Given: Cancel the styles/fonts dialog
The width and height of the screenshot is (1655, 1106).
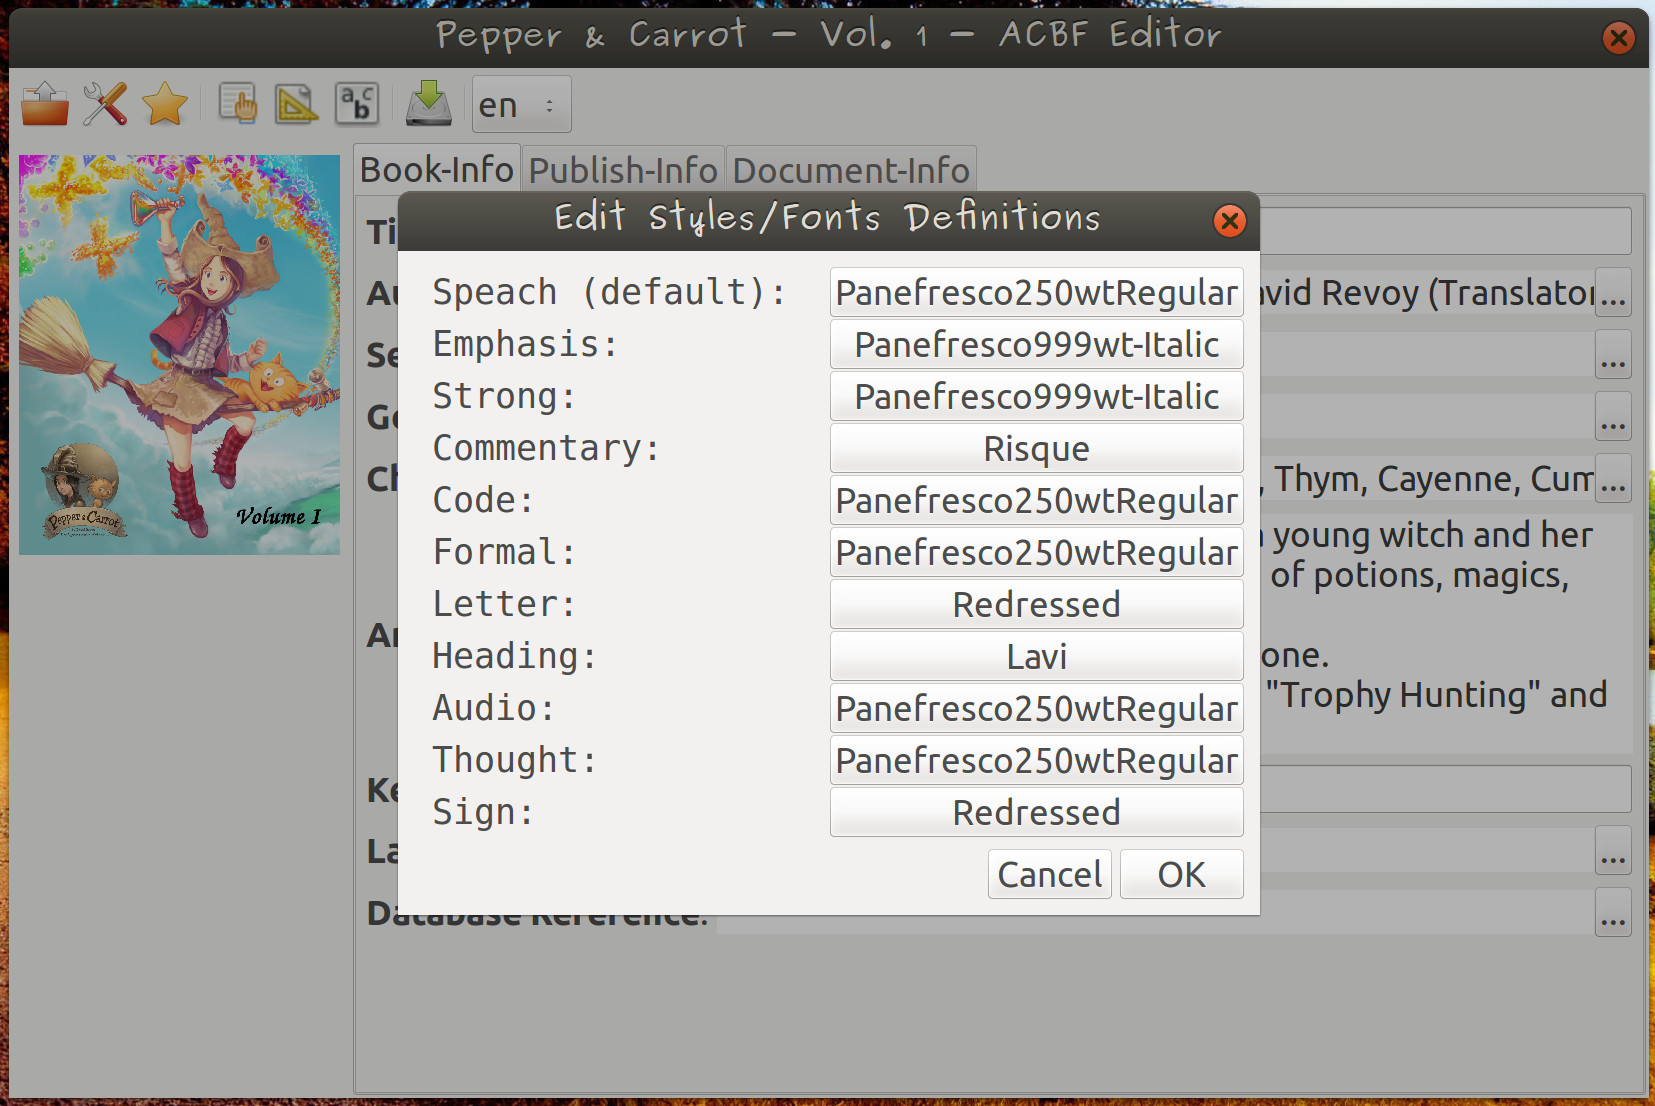Looking at the screenshot, I should 1050,874.
